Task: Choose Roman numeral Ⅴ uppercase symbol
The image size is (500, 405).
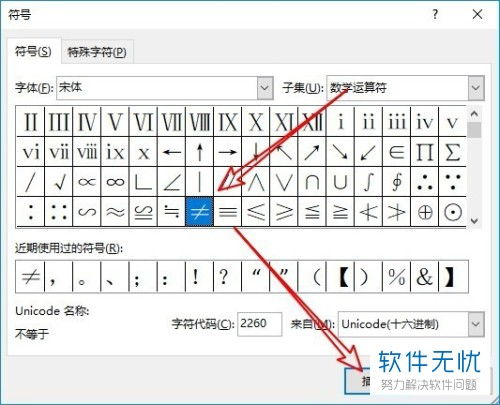Action: [x=115, y=122]
